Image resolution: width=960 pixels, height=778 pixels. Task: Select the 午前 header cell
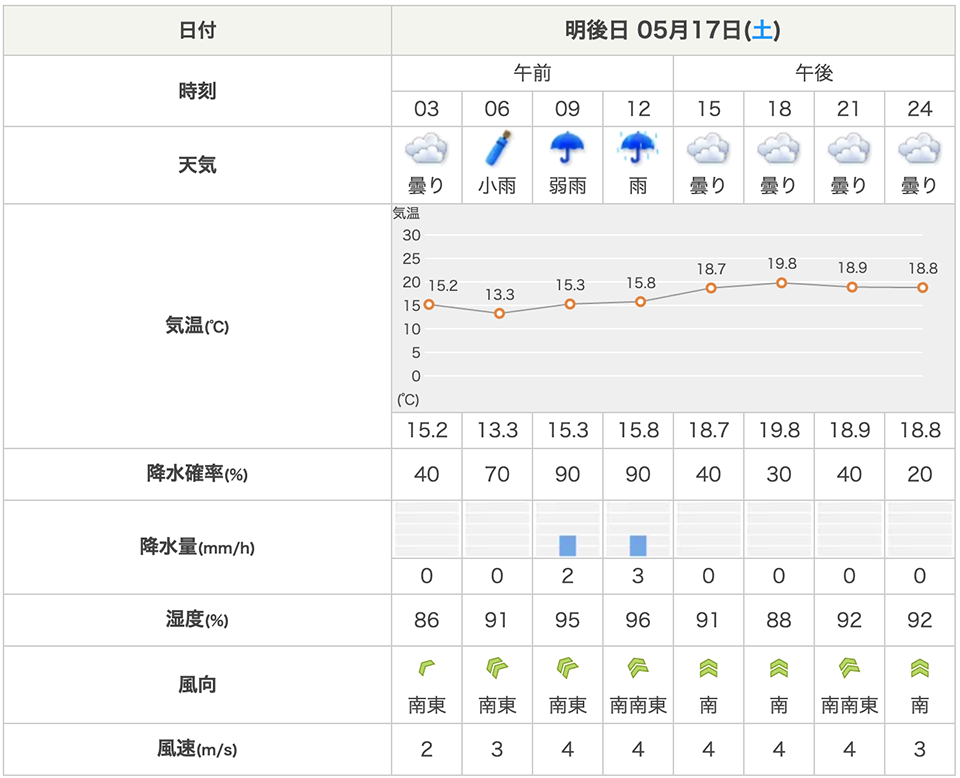coord(532,73)
